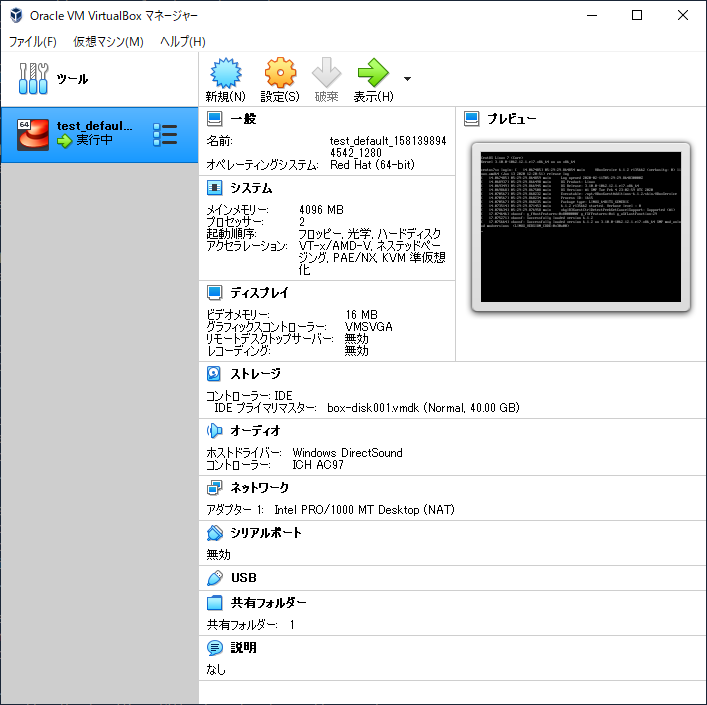The width and height of the screenshot is (707, 705).
Task: Click the 一般 section heading
Action: coord(243,119)
